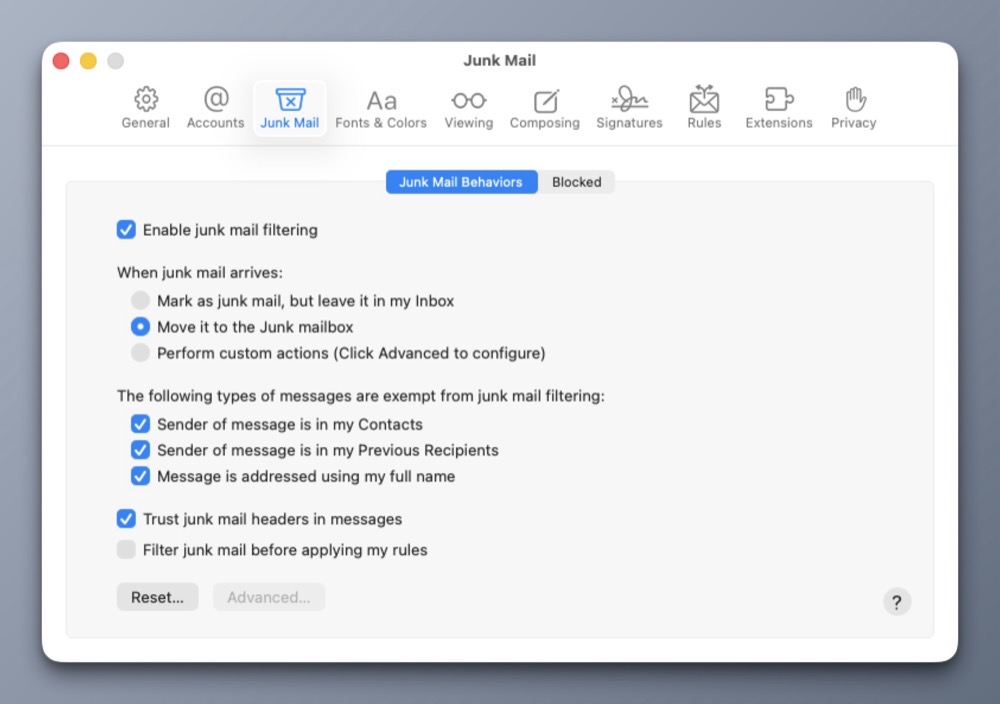1000x704 pixels.
Task: Open Fonts & Colors preferences
Action: [x=381, y=108]
